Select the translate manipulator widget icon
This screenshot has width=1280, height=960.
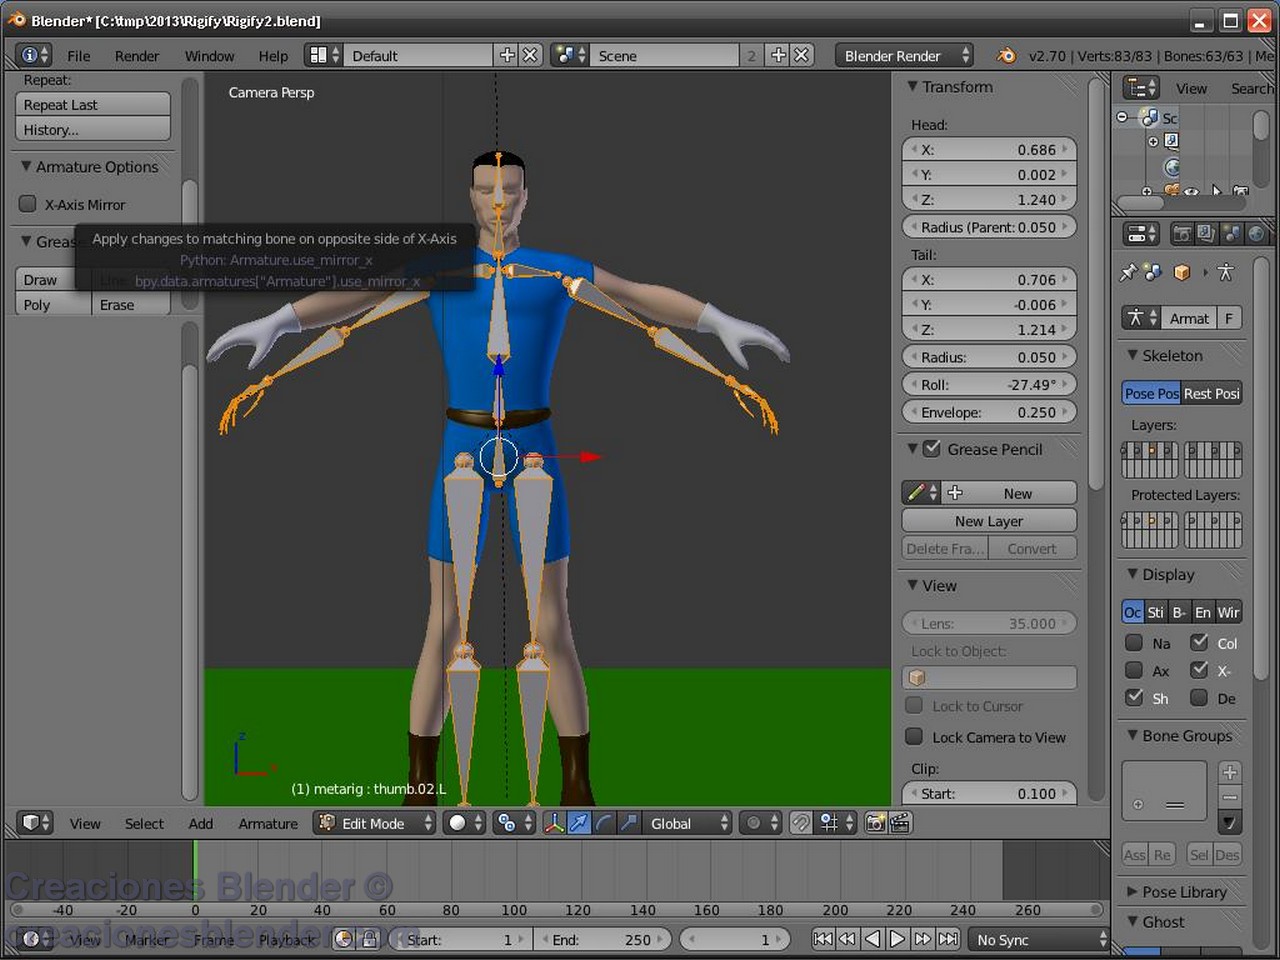pyautogui.click(x=580, y=823)
